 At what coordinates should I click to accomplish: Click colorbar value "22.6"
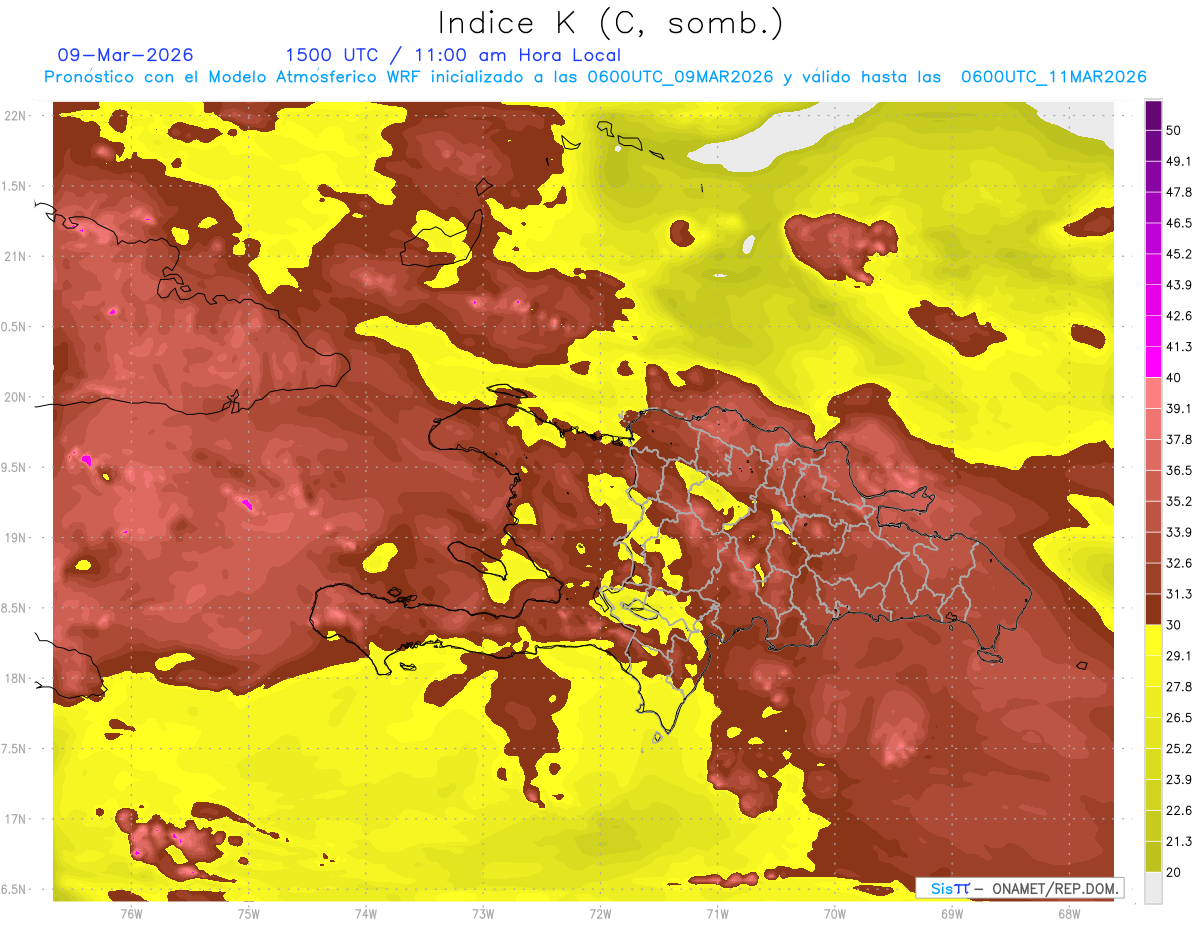pos(1179,811)
